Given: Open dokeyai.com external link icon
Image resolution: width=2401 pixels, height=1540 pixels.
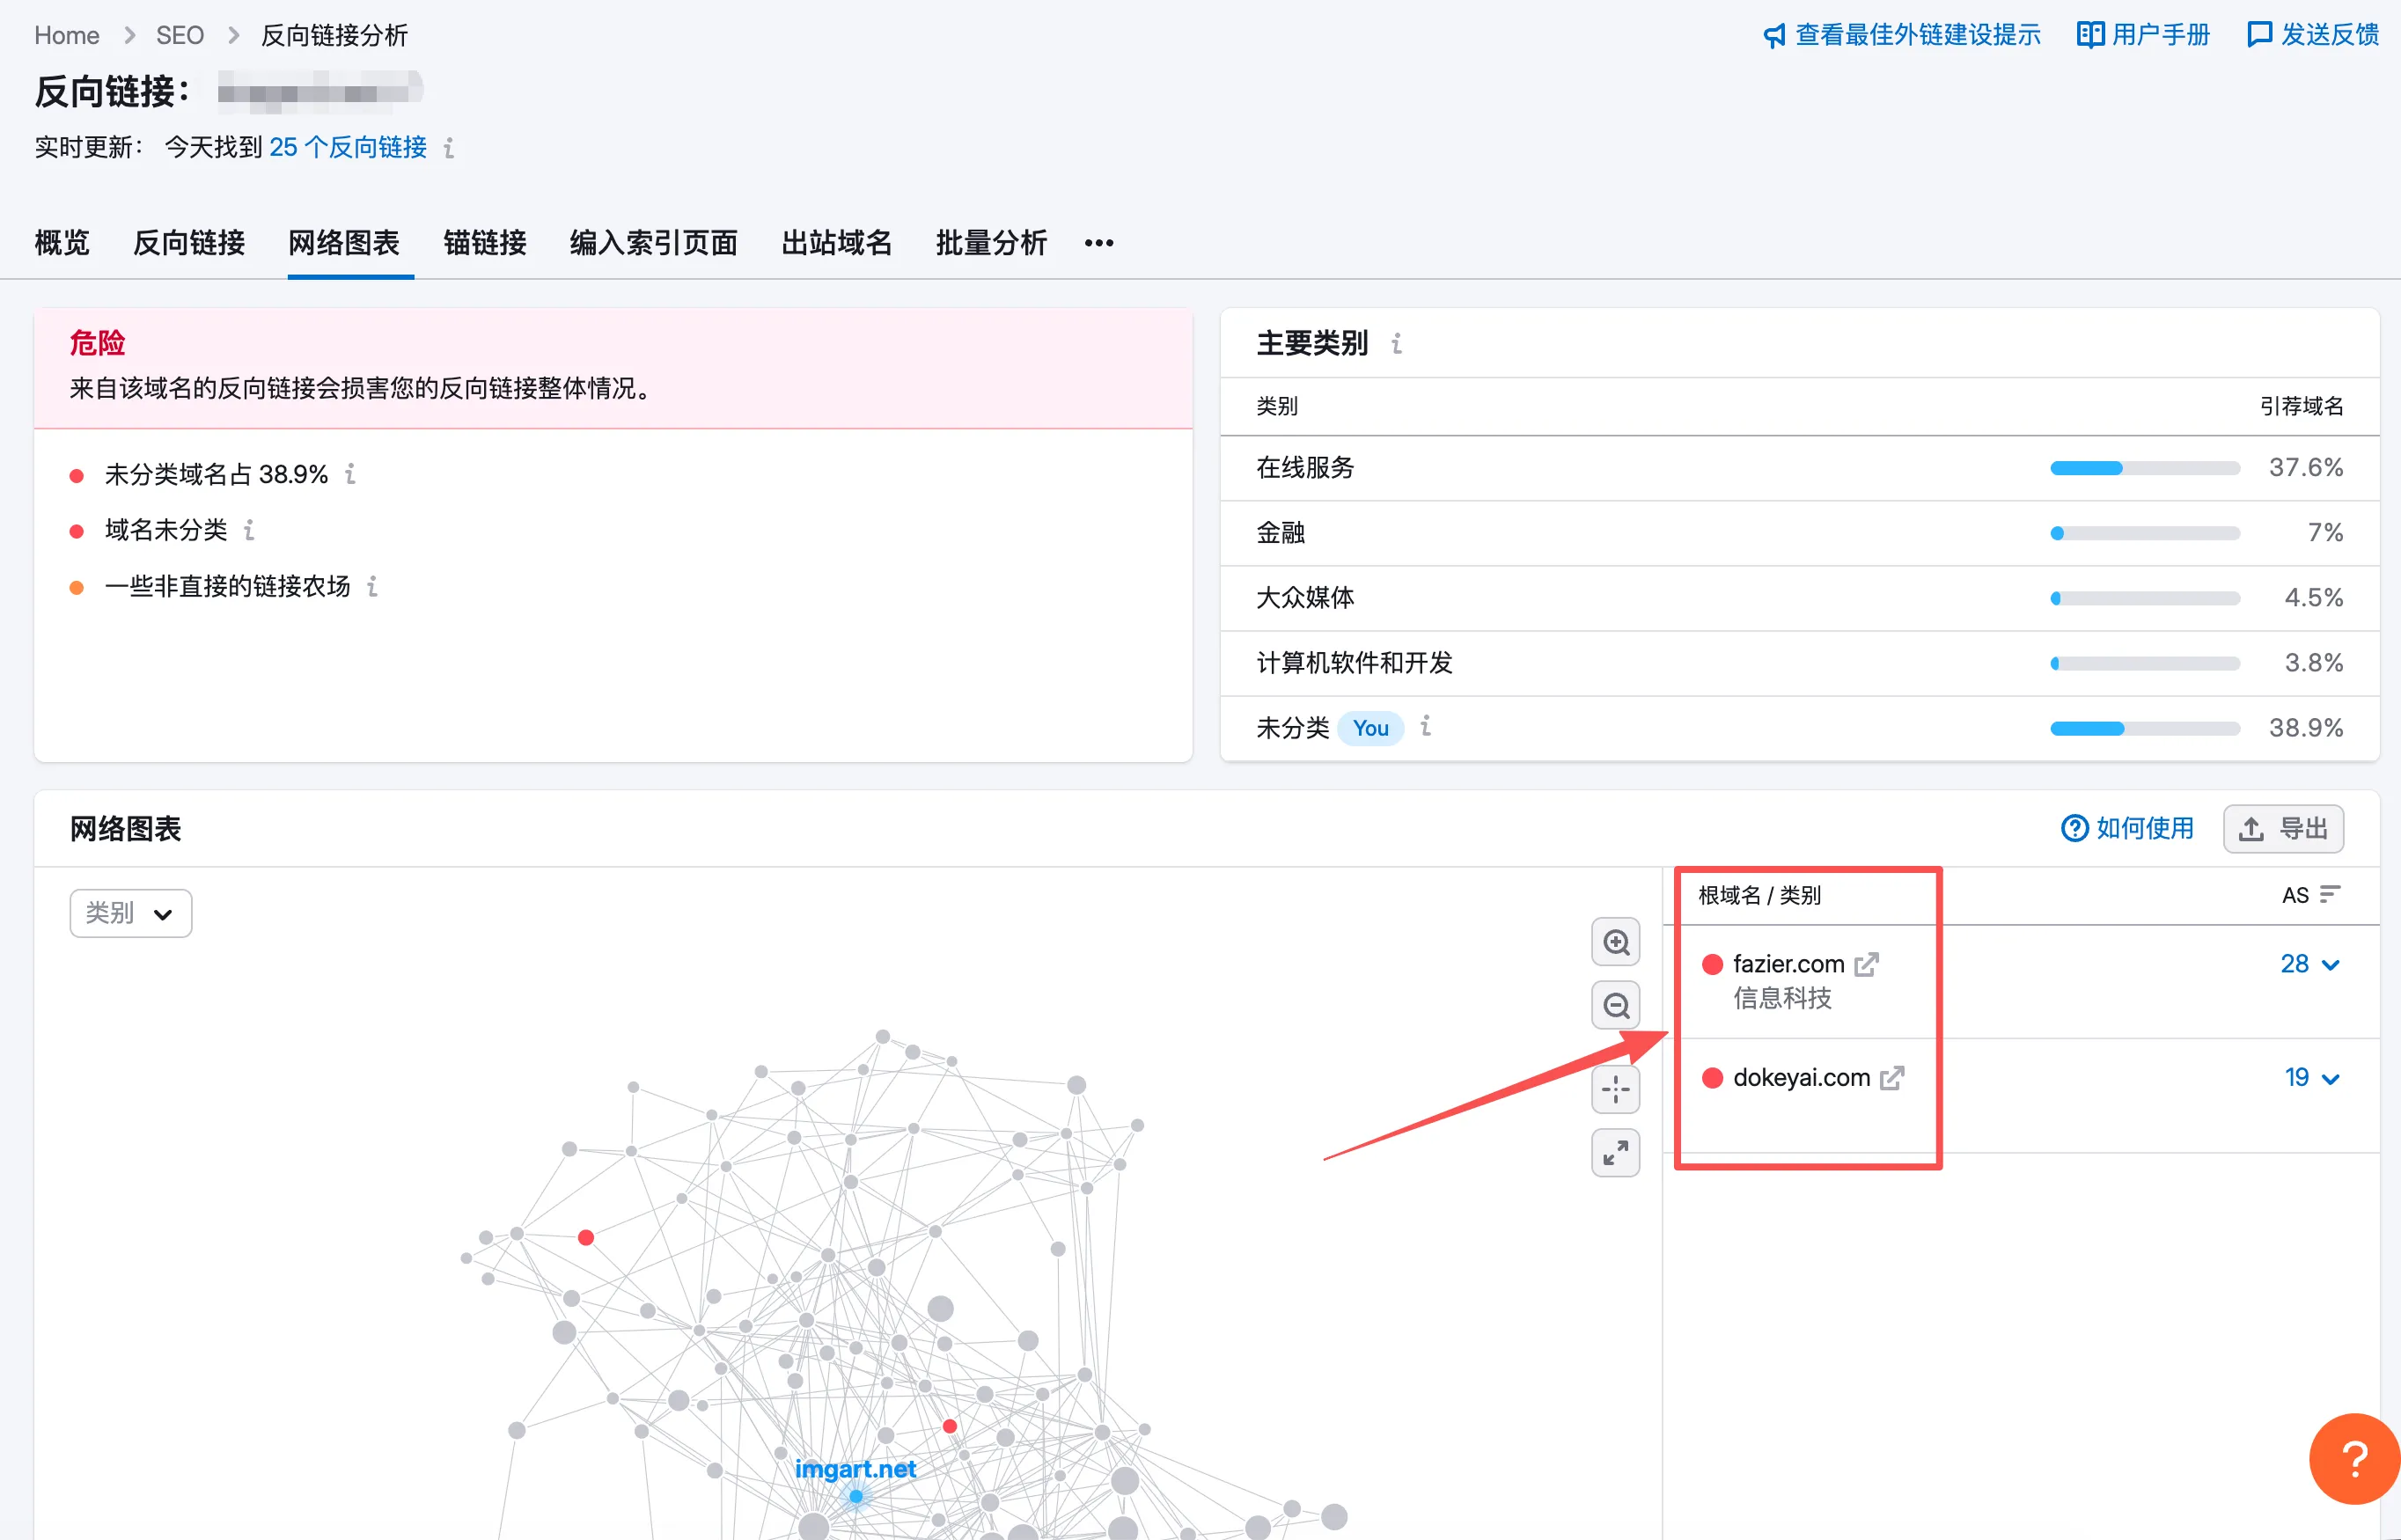Looking at the screenshot, I should (x=1892, y=1078).
